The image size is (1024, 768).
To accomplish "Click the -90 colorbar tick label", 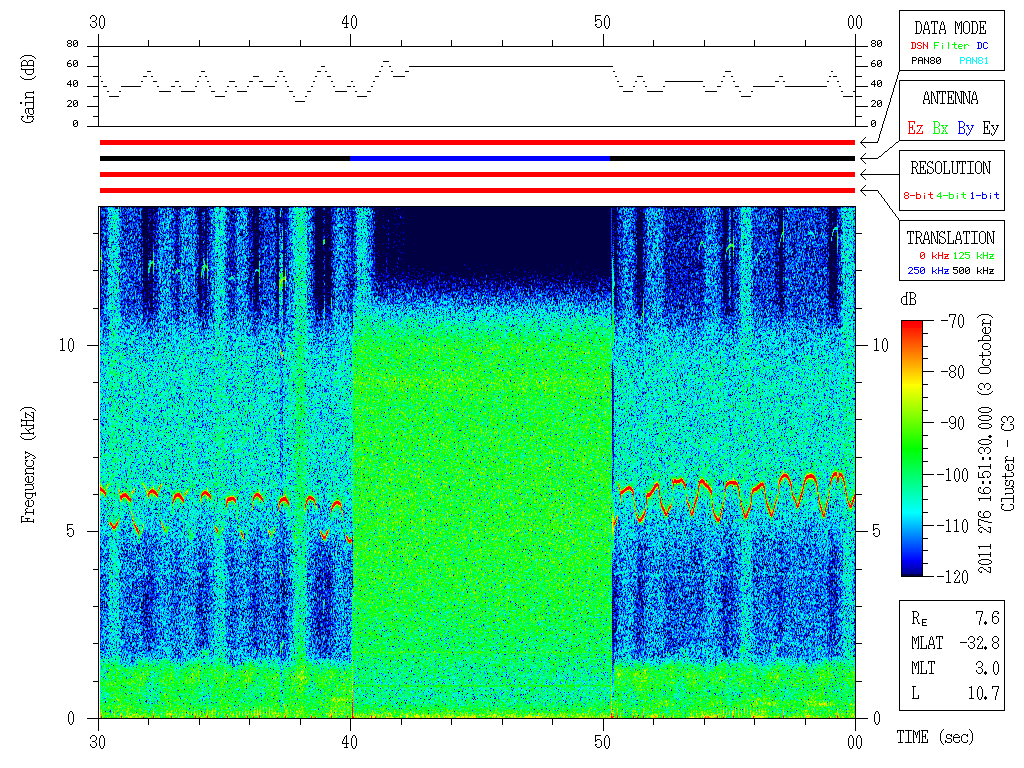I will 953,423.
